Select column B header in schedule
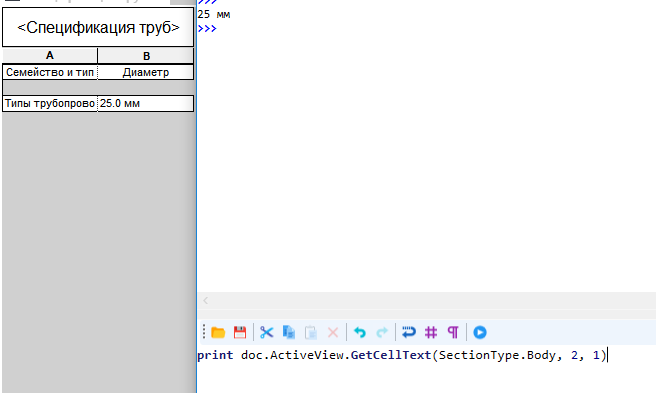This screenshot has width=656, height=393. click(x=146, y=55)
